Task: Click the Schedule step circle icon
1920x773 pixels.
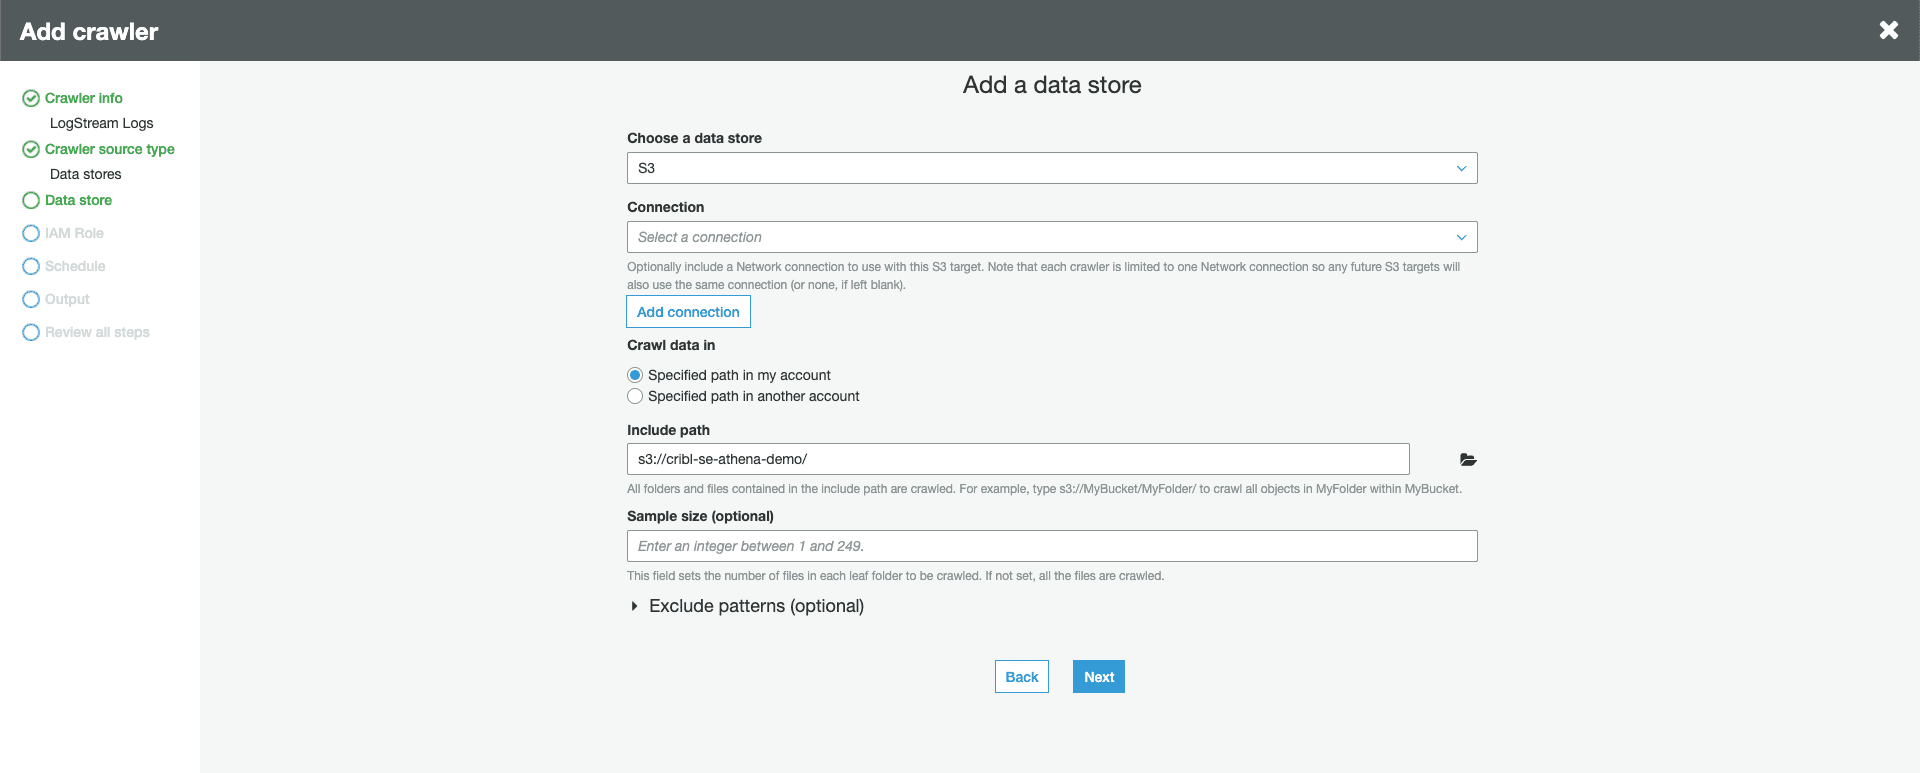Action: [31, 266]
